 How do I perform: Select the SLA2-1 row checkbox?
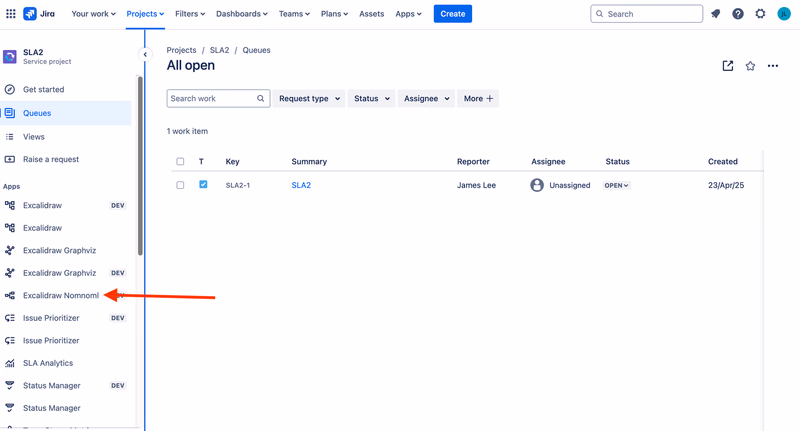point(180,185)
